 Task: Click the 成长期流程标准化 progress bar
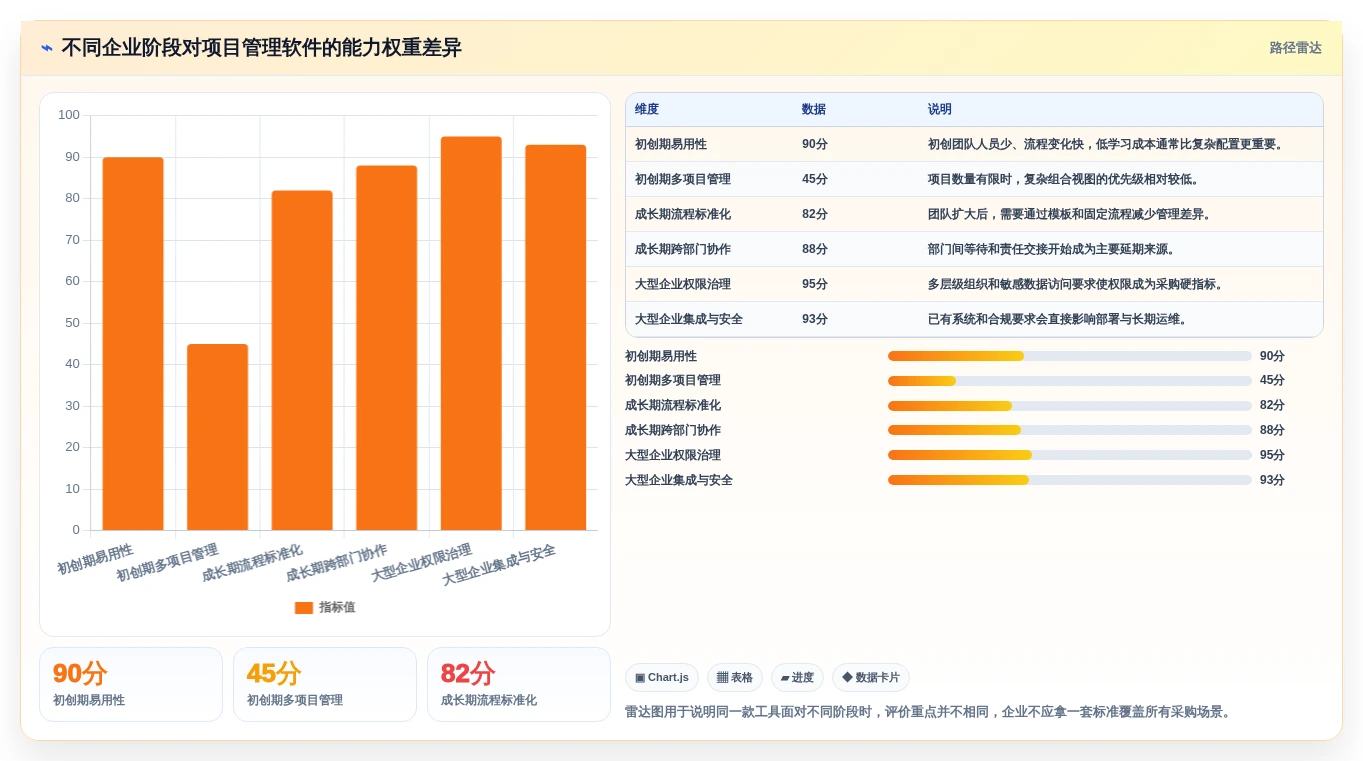[1070, 406]
